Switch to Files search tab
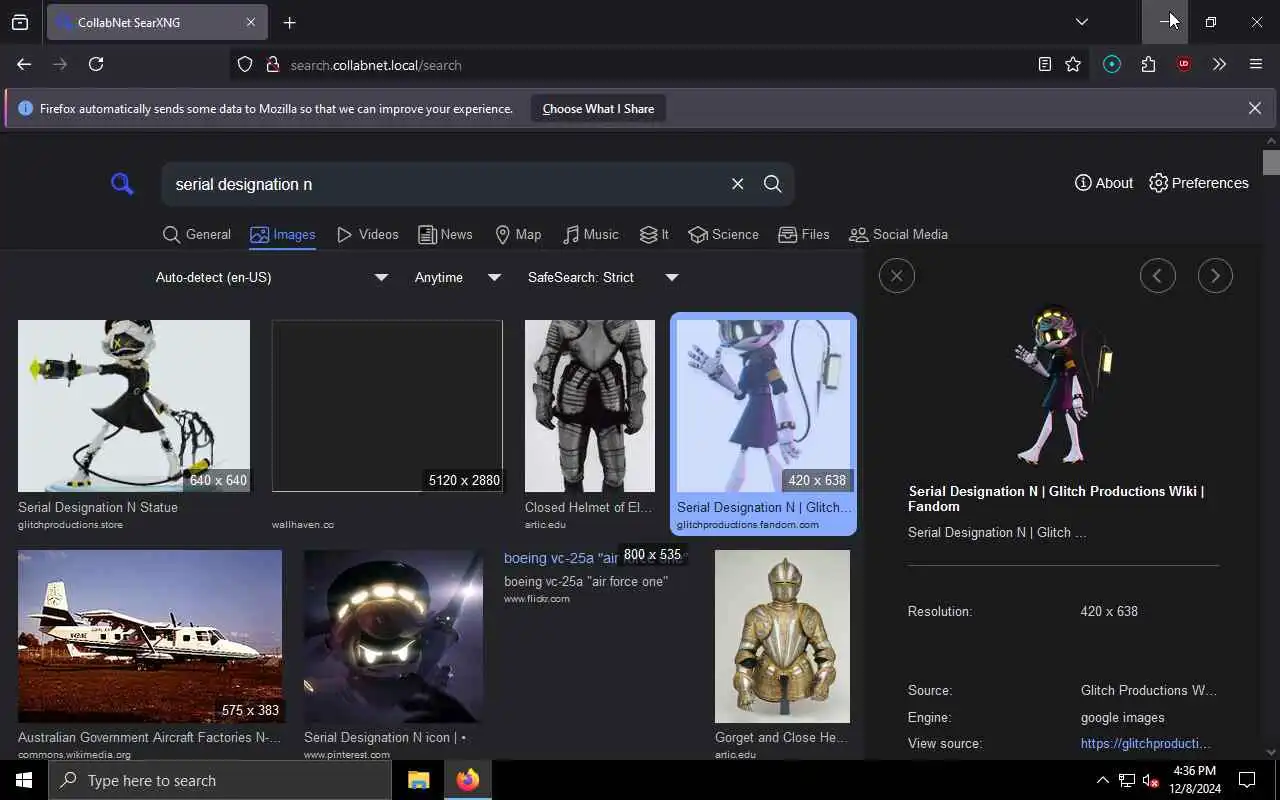Screen dimensions: 1280x800 point(804,234)
